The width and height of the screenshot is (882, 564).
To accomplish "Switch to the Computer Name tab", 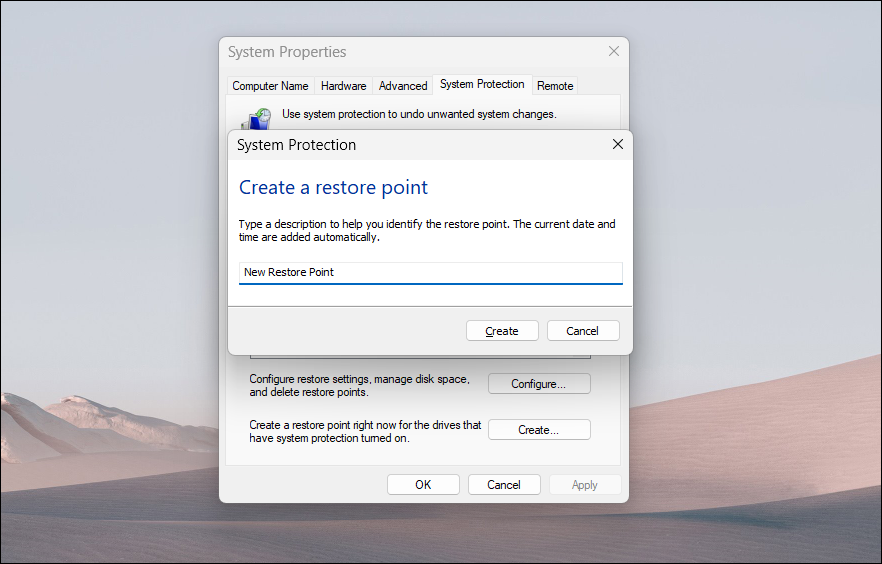I will click(x=270, y=86).
